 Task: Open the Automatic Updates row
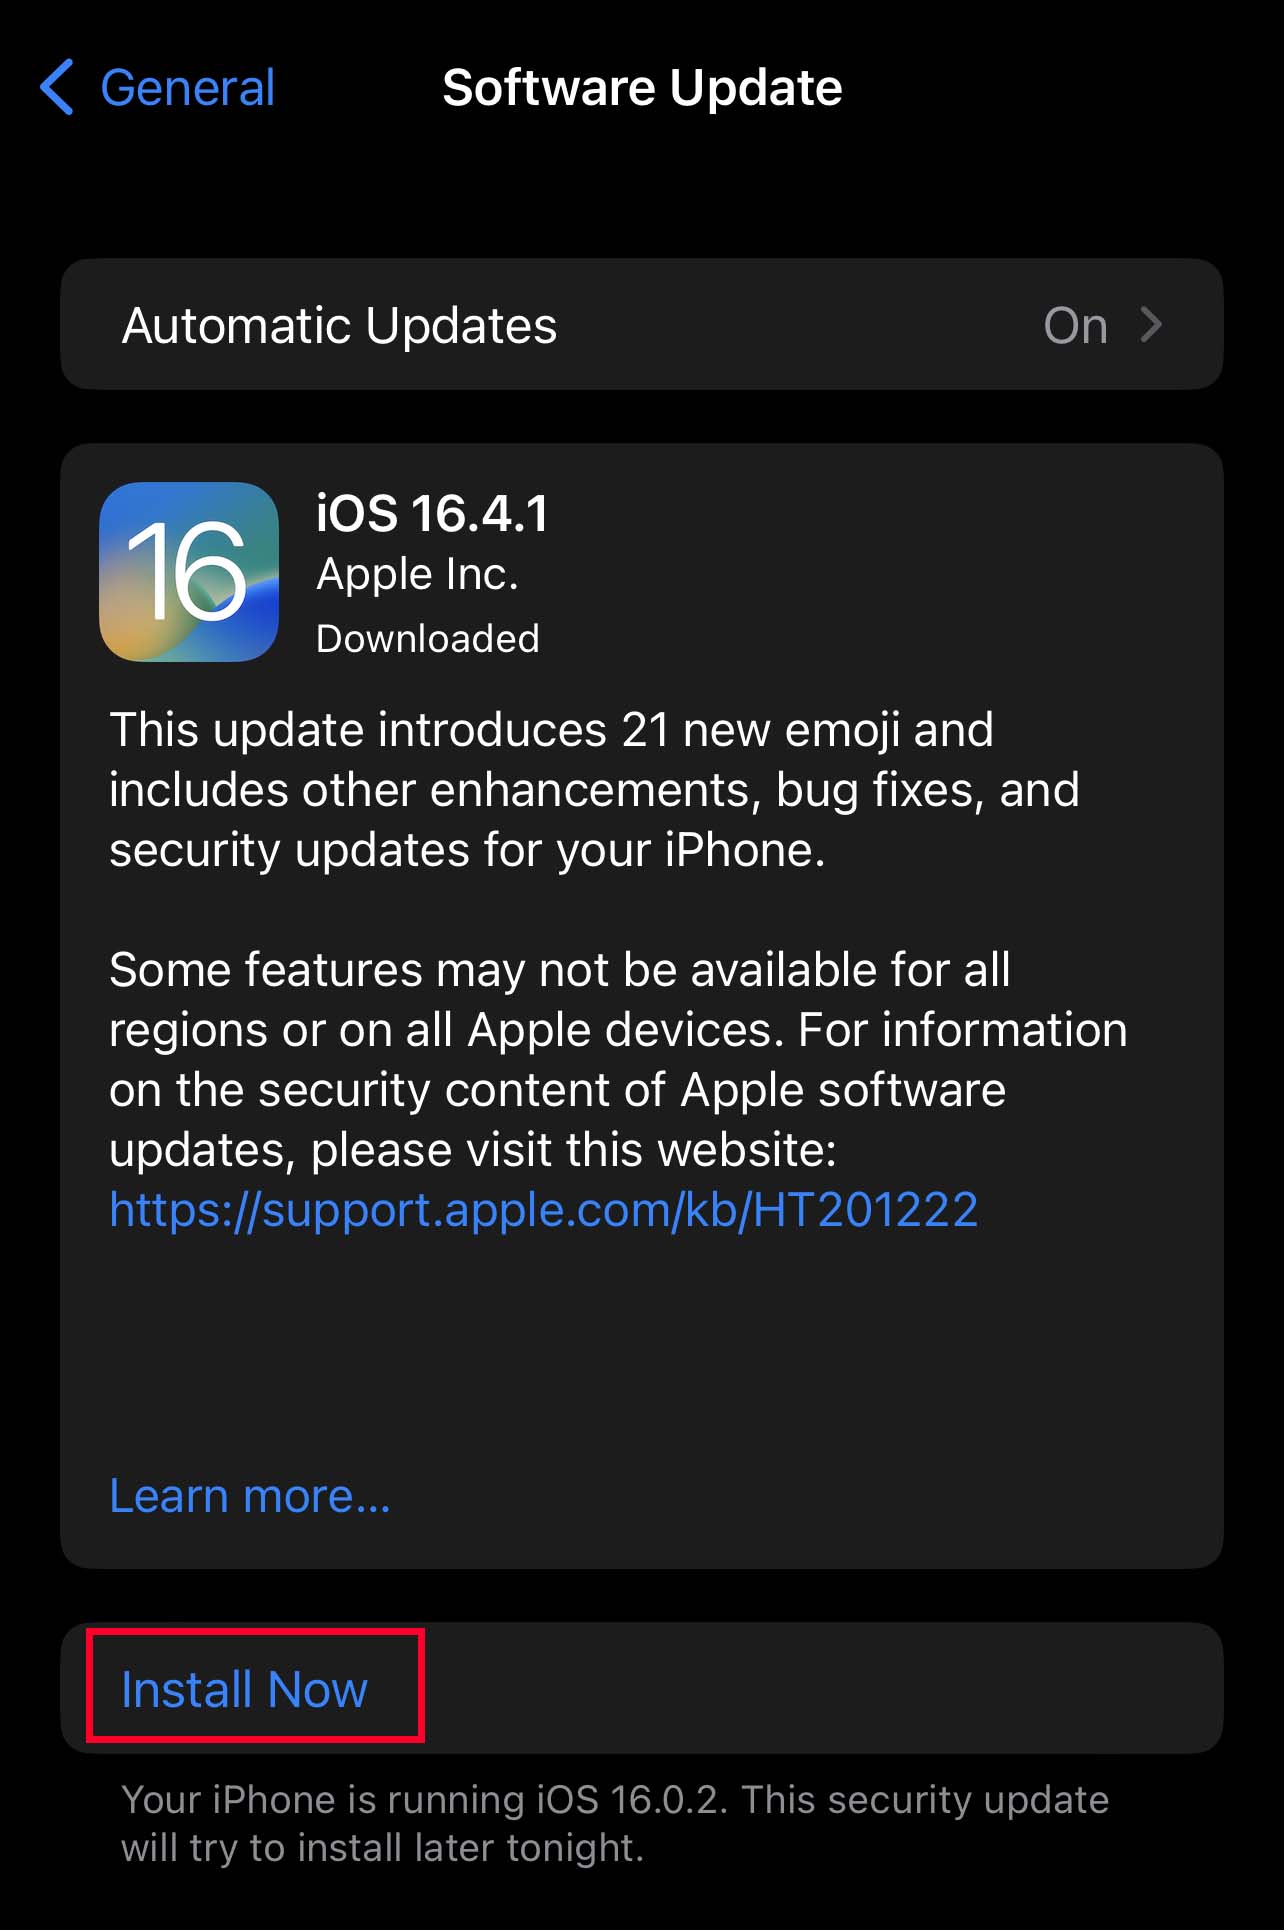(x=642, y=325)
